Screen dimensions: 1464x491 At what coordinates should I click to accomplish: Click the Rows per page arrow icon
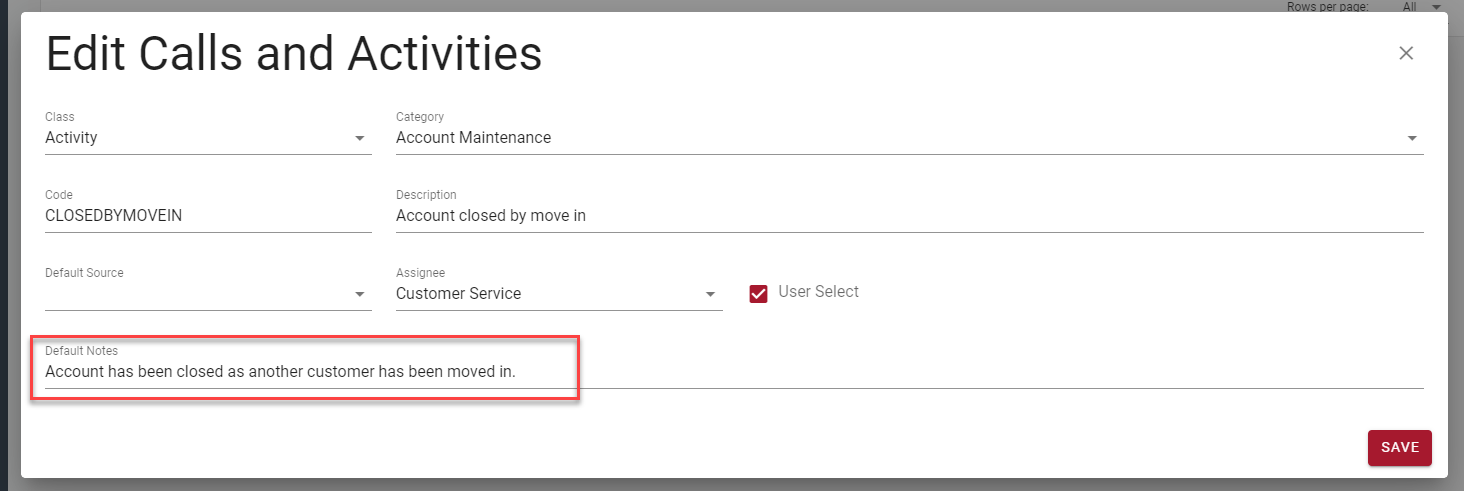pyautogui.click(x=1437, y=6)
